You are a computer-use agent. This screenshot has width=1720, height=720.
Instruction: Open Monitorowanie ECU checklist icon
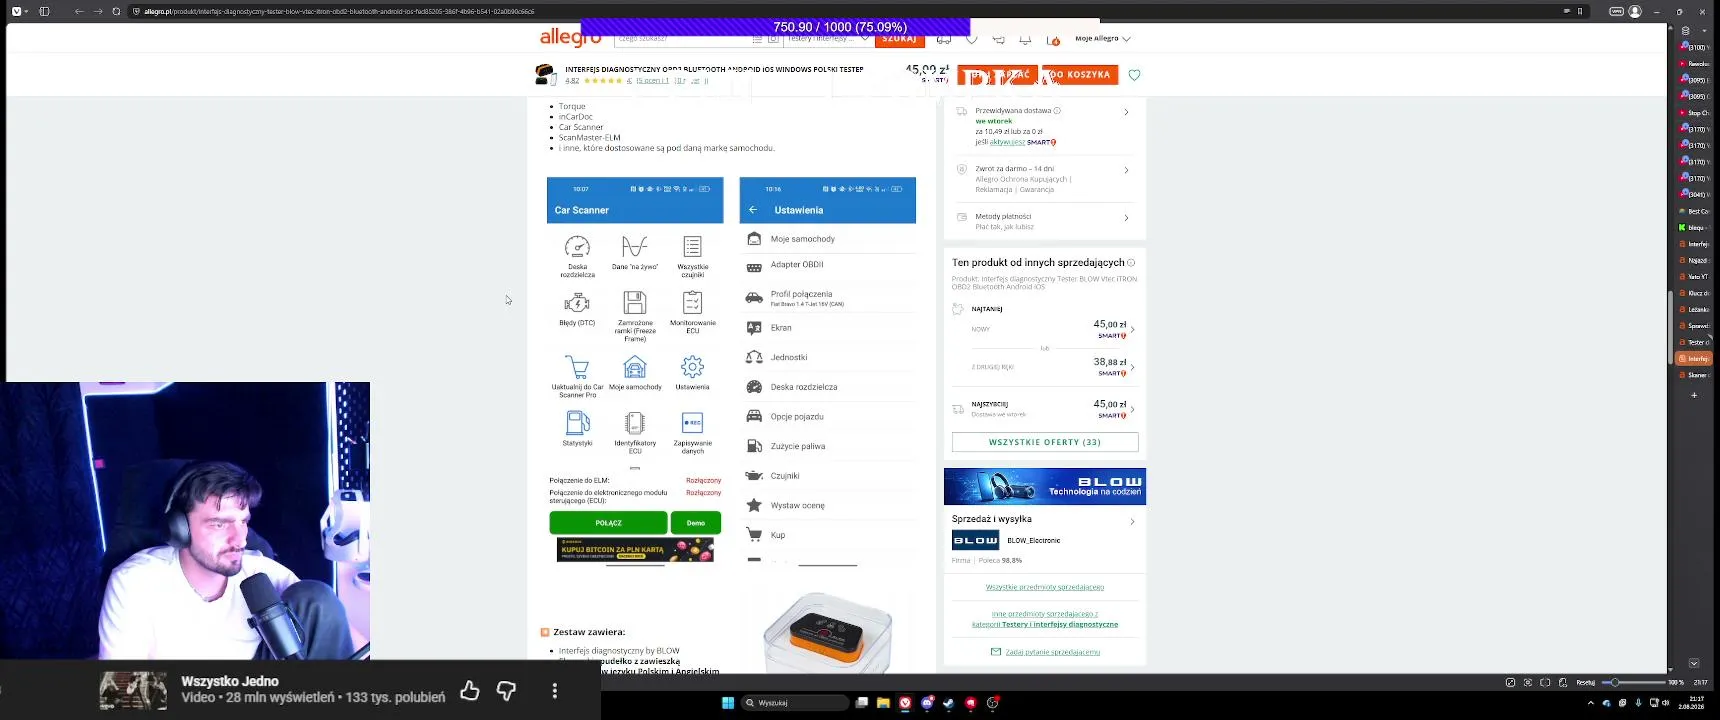692,302
